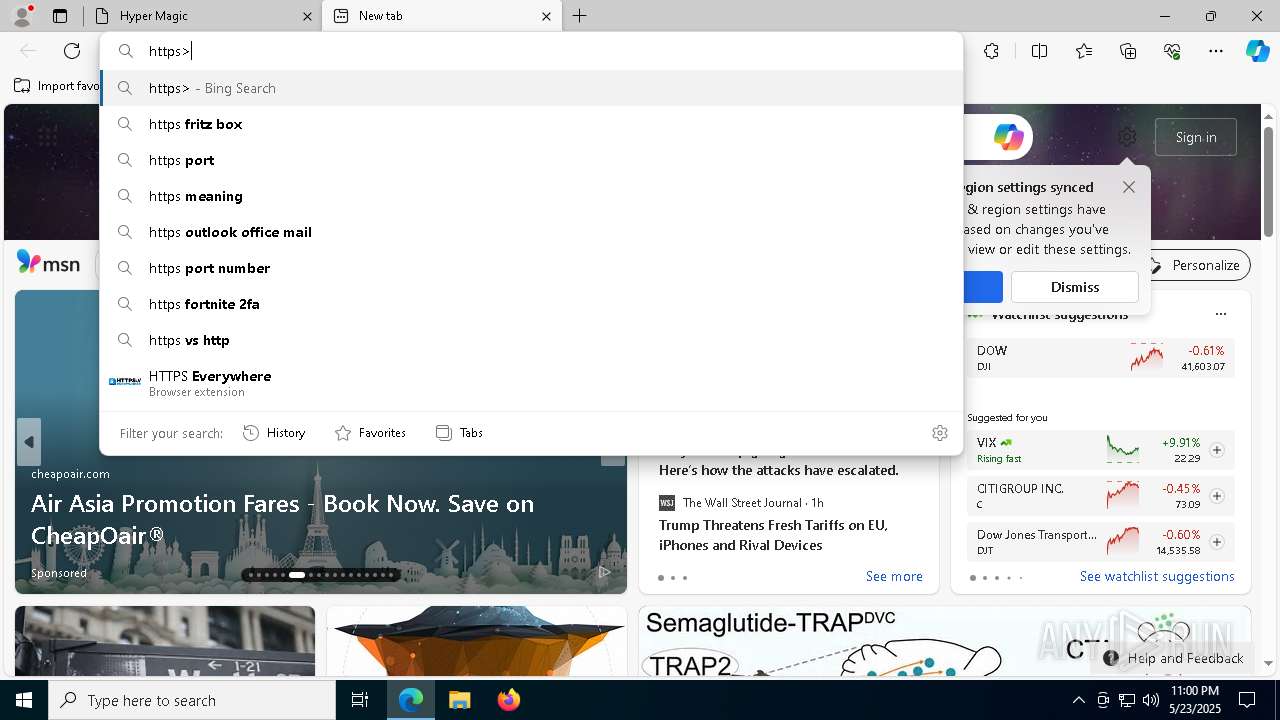
Task: Open the volume speaker tray icon
Action: [x=1151, y=700]
